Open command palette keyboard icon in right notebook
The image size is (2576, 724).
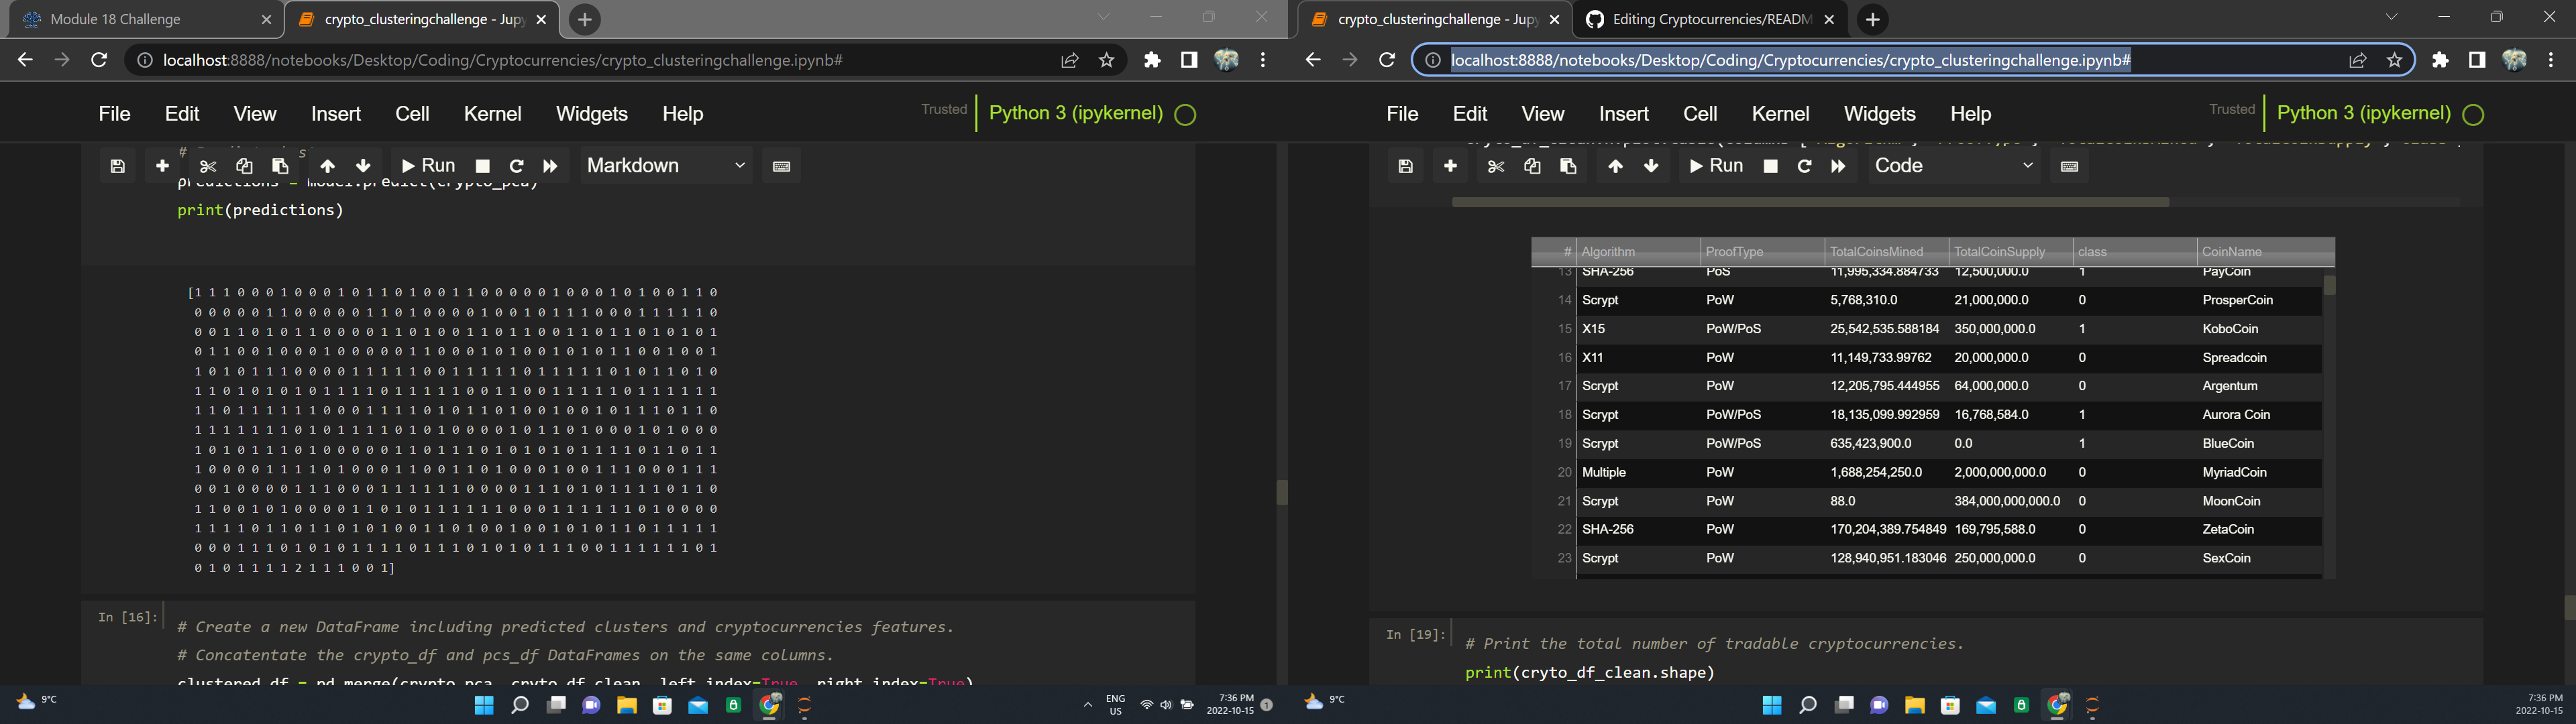point(2069,166)
